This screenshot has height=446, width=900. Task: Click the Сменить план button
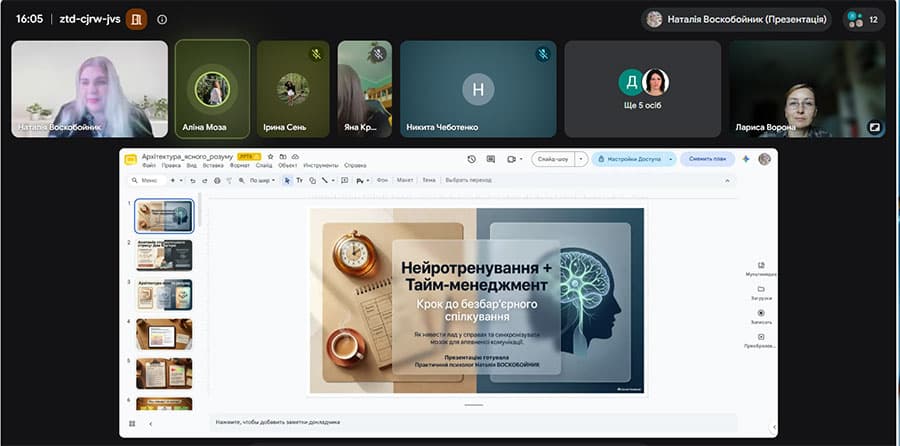708,159
